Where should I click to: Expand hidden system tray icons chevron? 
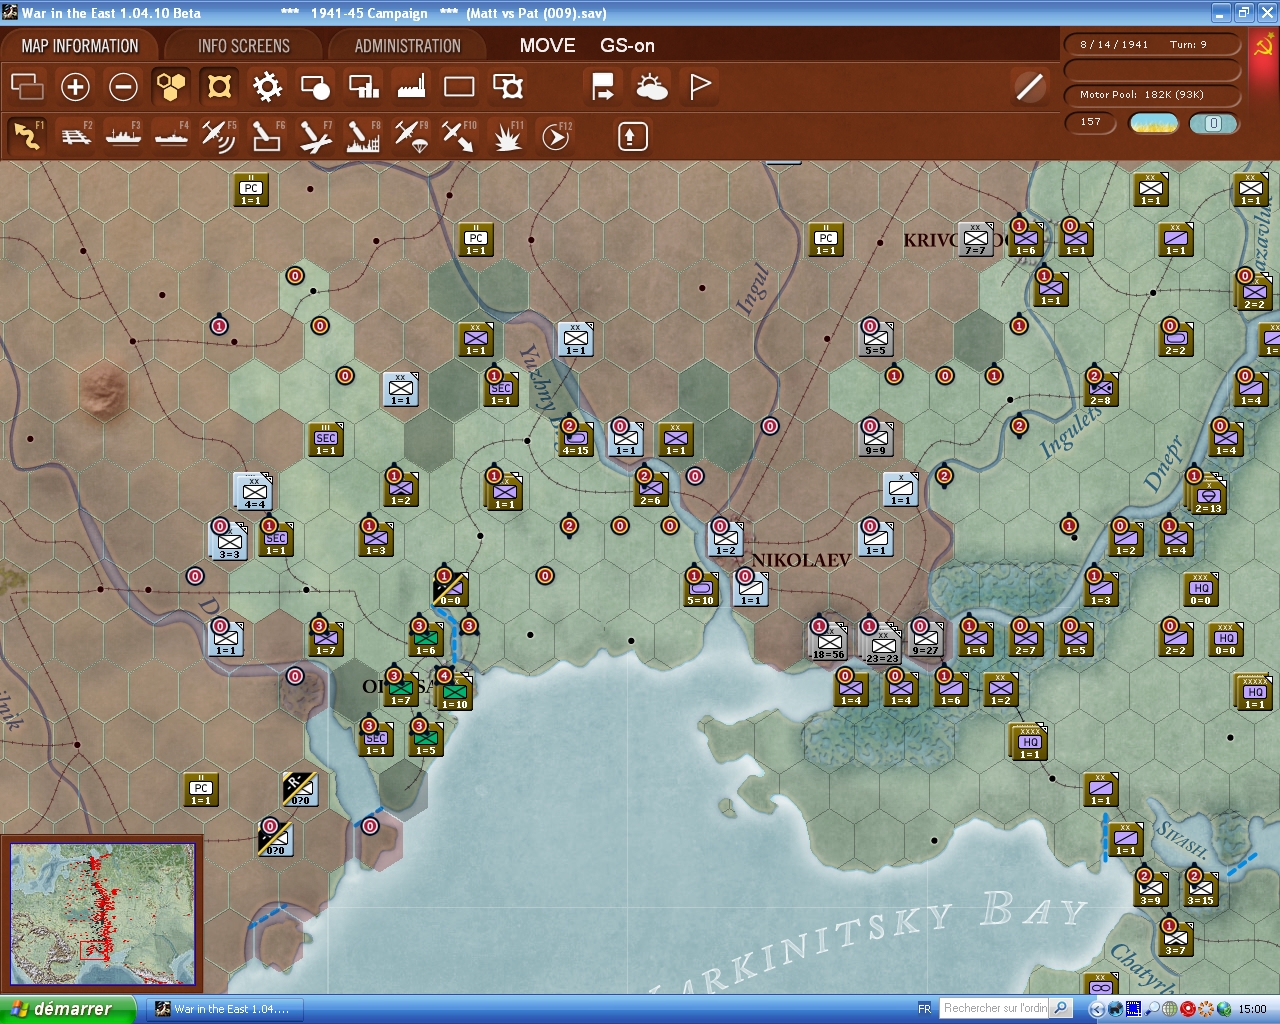[x=1097, y=1009]
